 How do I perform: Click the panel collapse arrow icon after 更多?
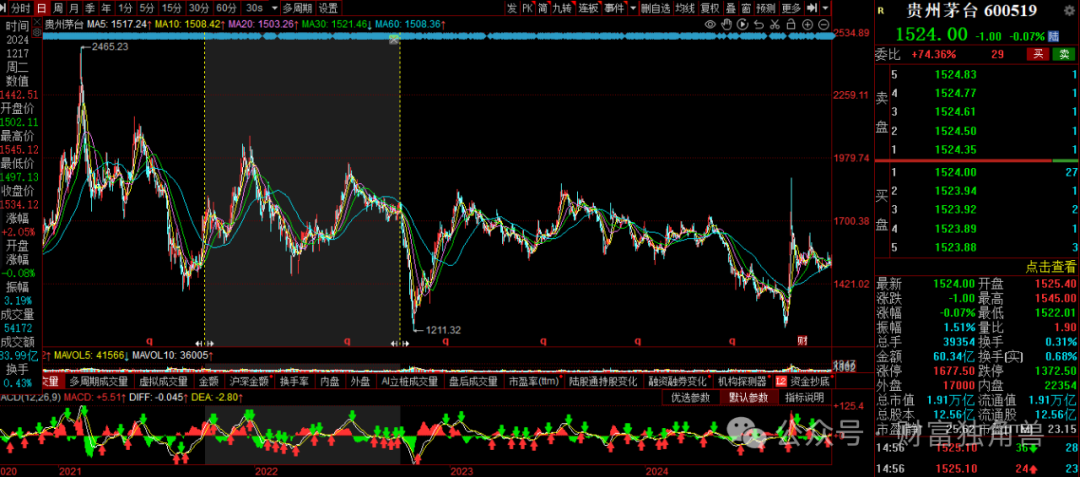coord(811,8)
